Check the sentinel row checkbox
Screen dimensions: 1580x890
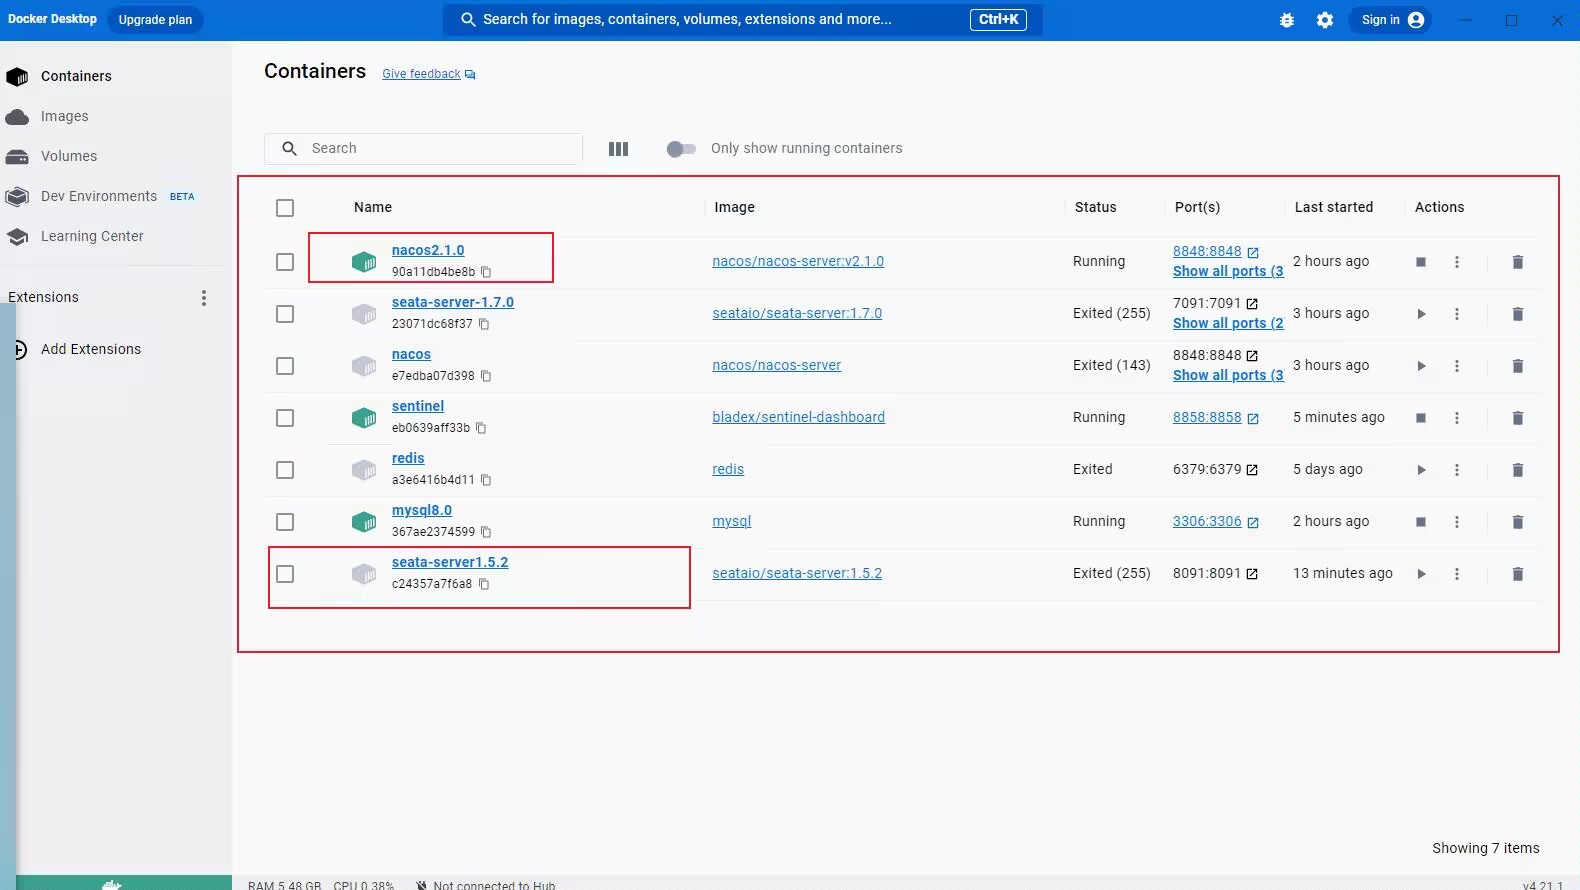pos(285,418)
